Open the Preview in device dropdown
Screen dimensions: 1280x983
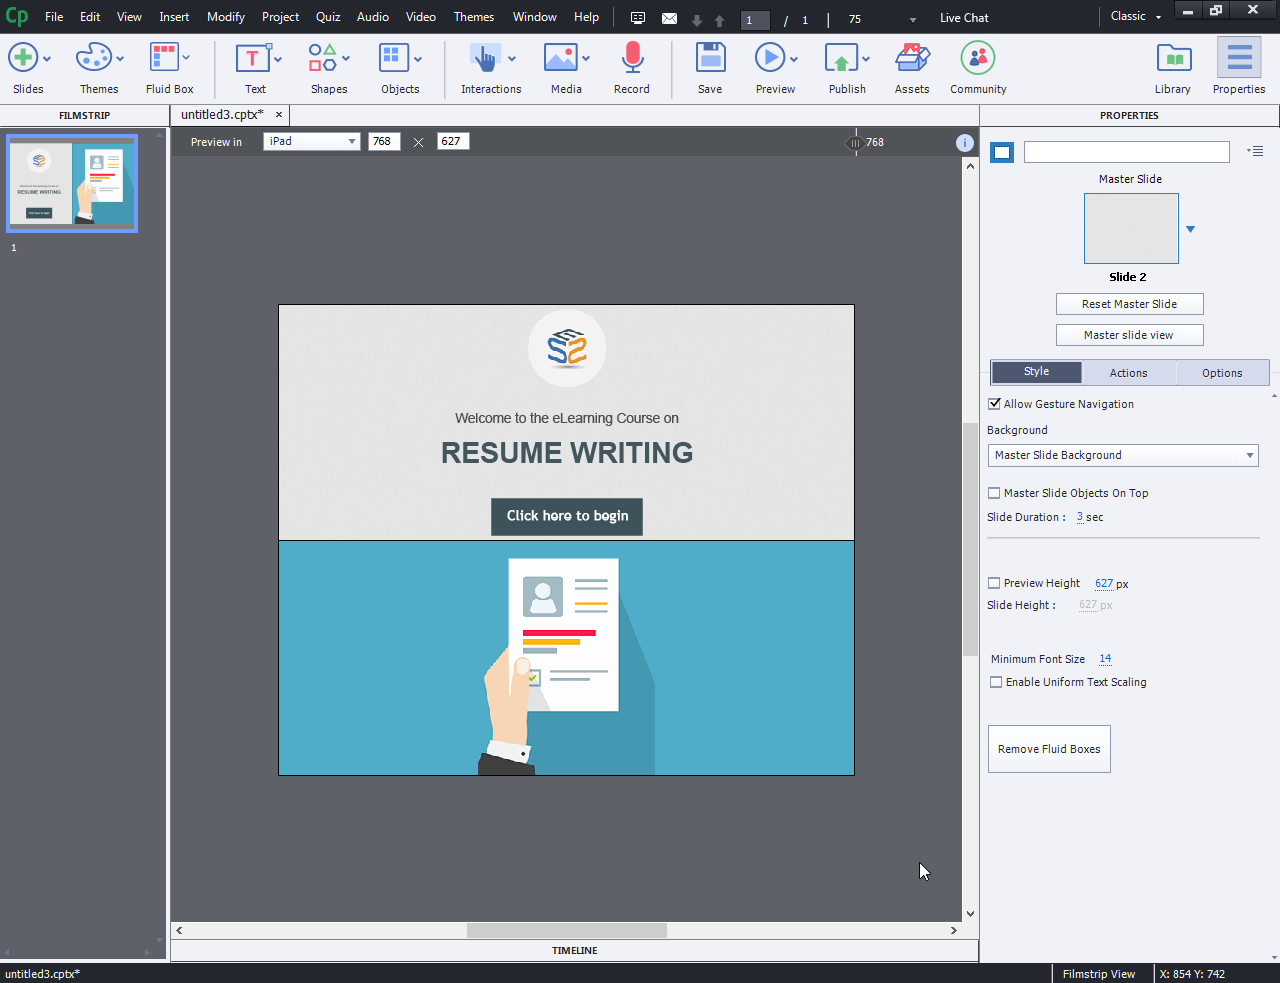(311, 142)
